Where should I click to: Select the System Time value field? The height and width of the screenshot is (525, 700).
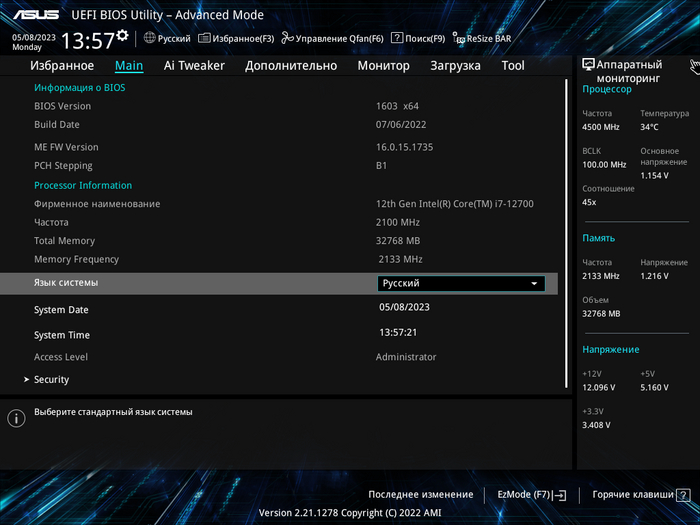pos(398,332)
